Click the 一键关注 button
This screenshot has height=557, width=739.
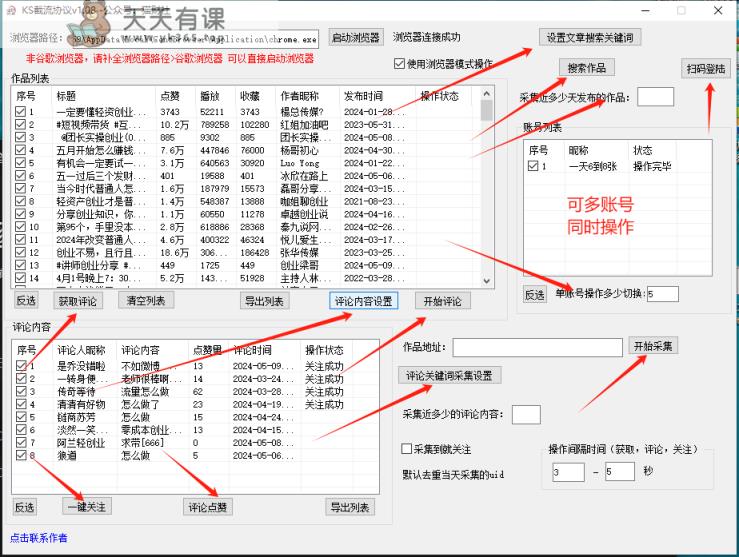[85, 507]
